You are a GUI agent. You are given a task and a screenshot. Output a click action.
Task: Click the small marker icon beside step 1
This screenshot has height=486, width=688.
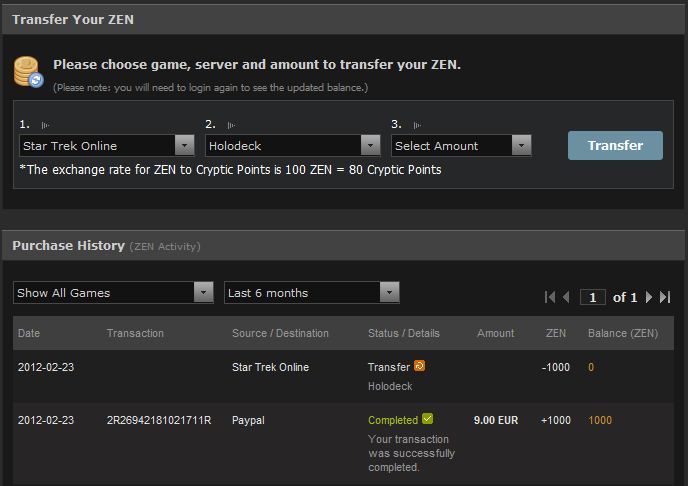point(45,125)
